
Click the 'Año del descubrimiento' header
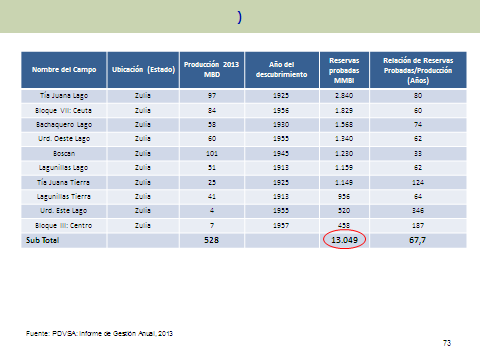click(282, 70)
